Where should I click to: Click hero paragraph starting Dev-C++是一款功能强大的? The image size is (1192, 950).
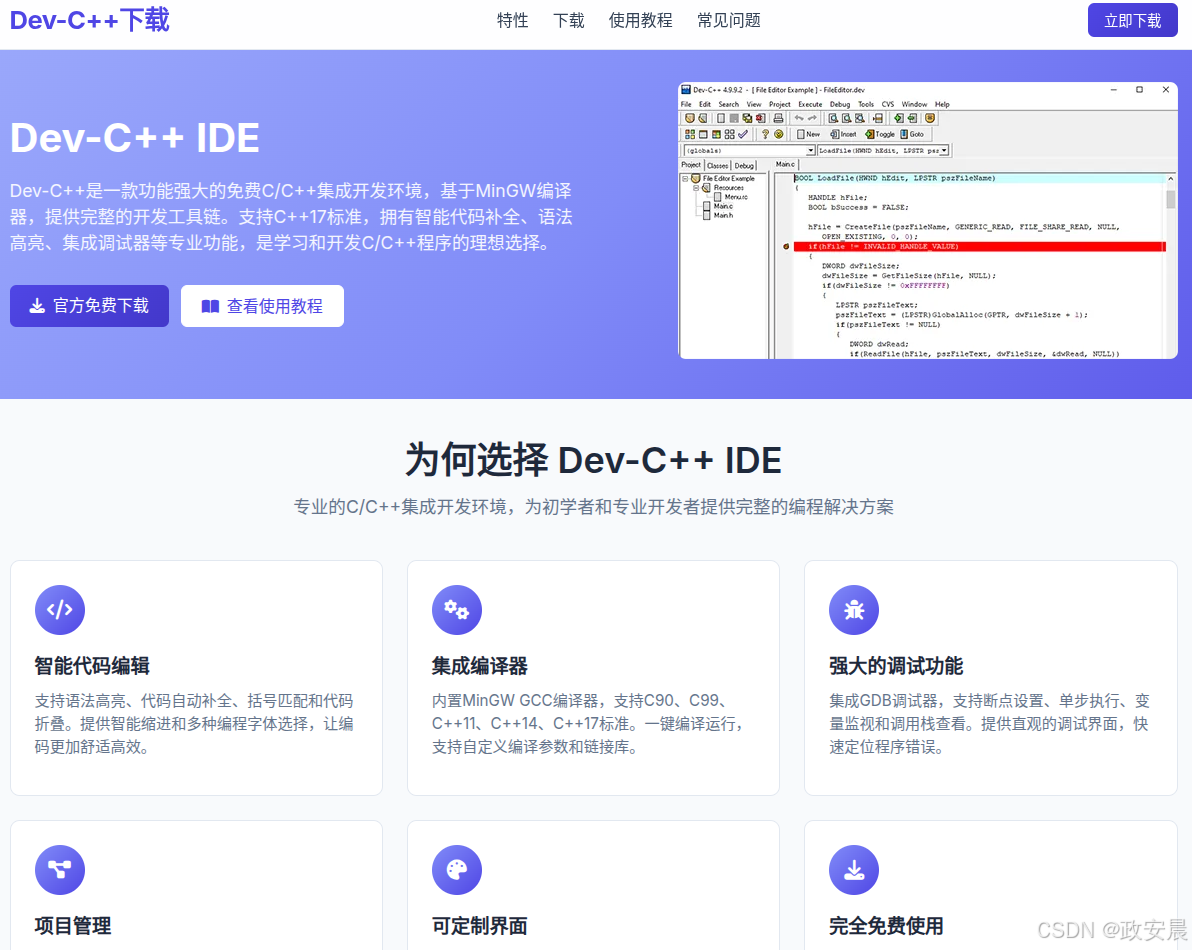291,217
